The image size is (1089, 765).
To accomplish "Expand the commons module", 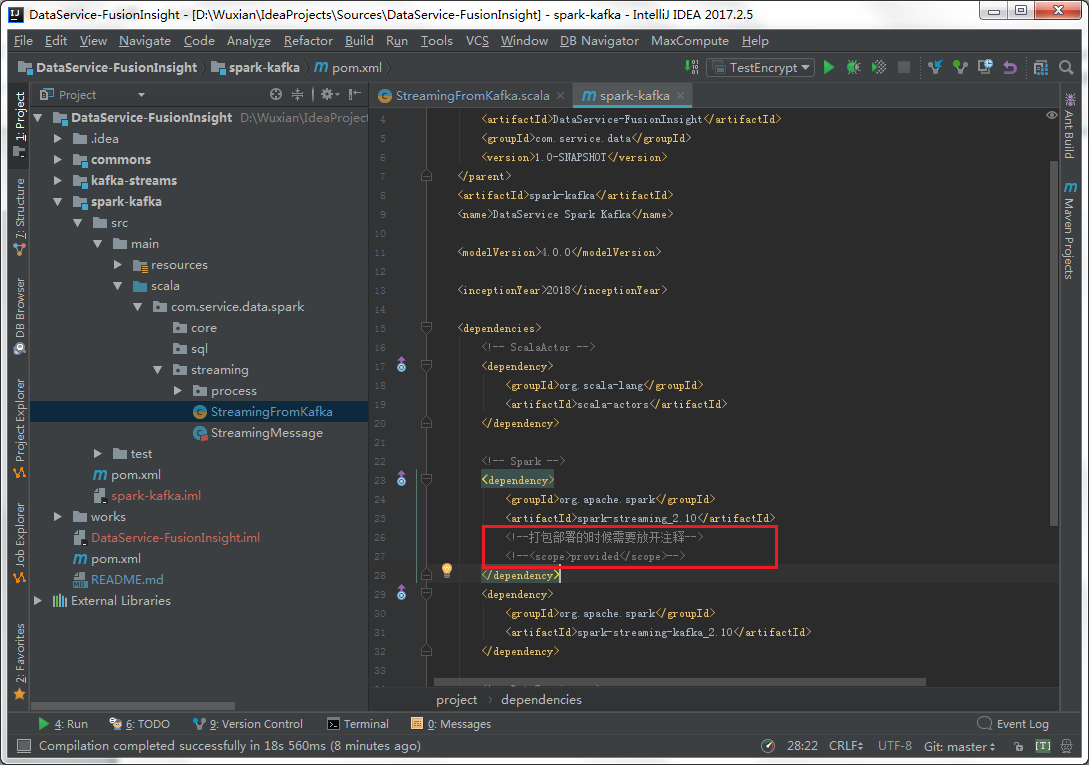I will (58, 159).
